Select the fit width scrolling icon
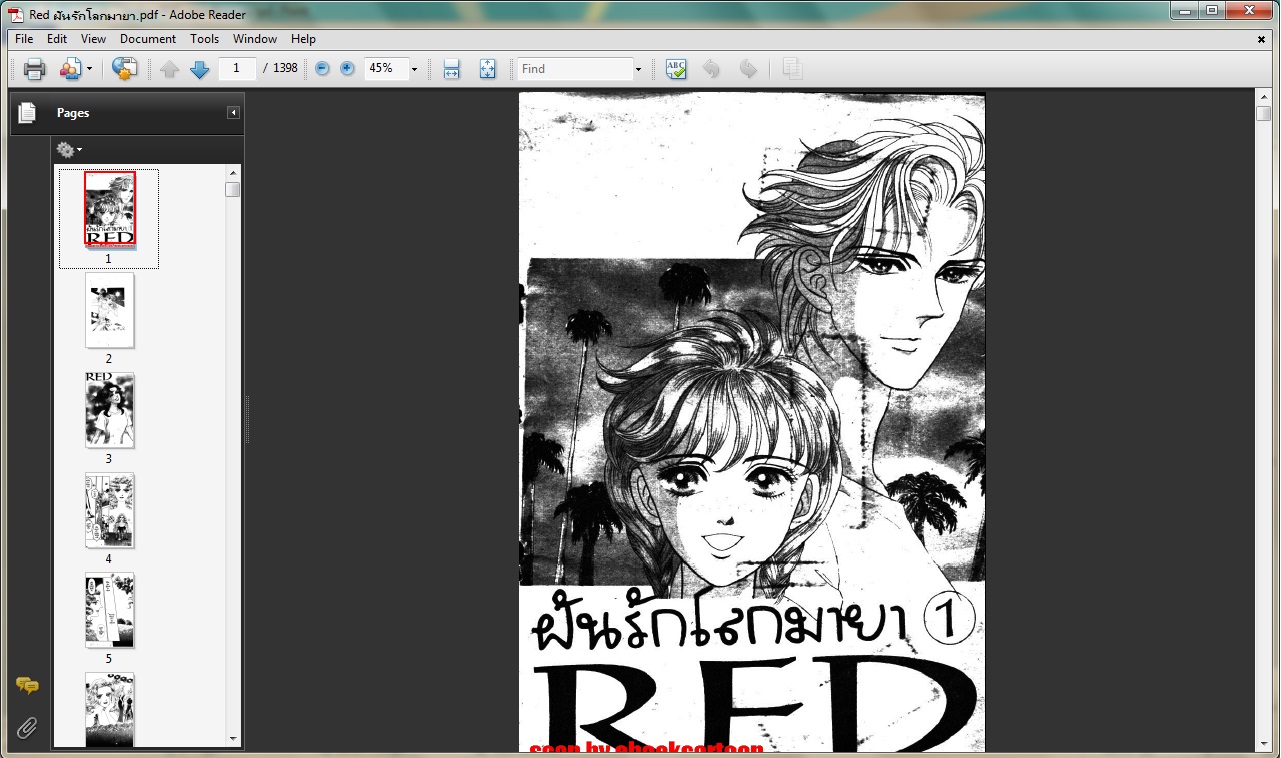The width and height of the screenshot is (1281, 758). click(451, 69)
